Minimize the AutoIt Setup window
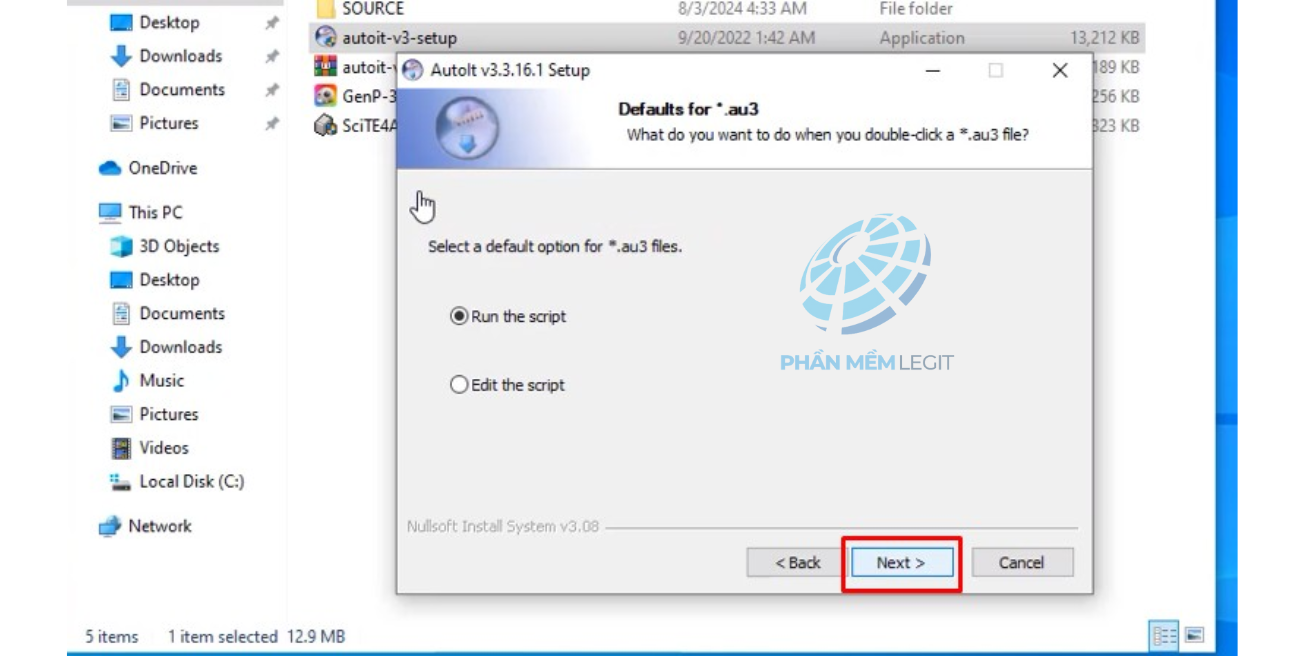The width and height of the screenshot is (1305, 656). pos(932,70)
